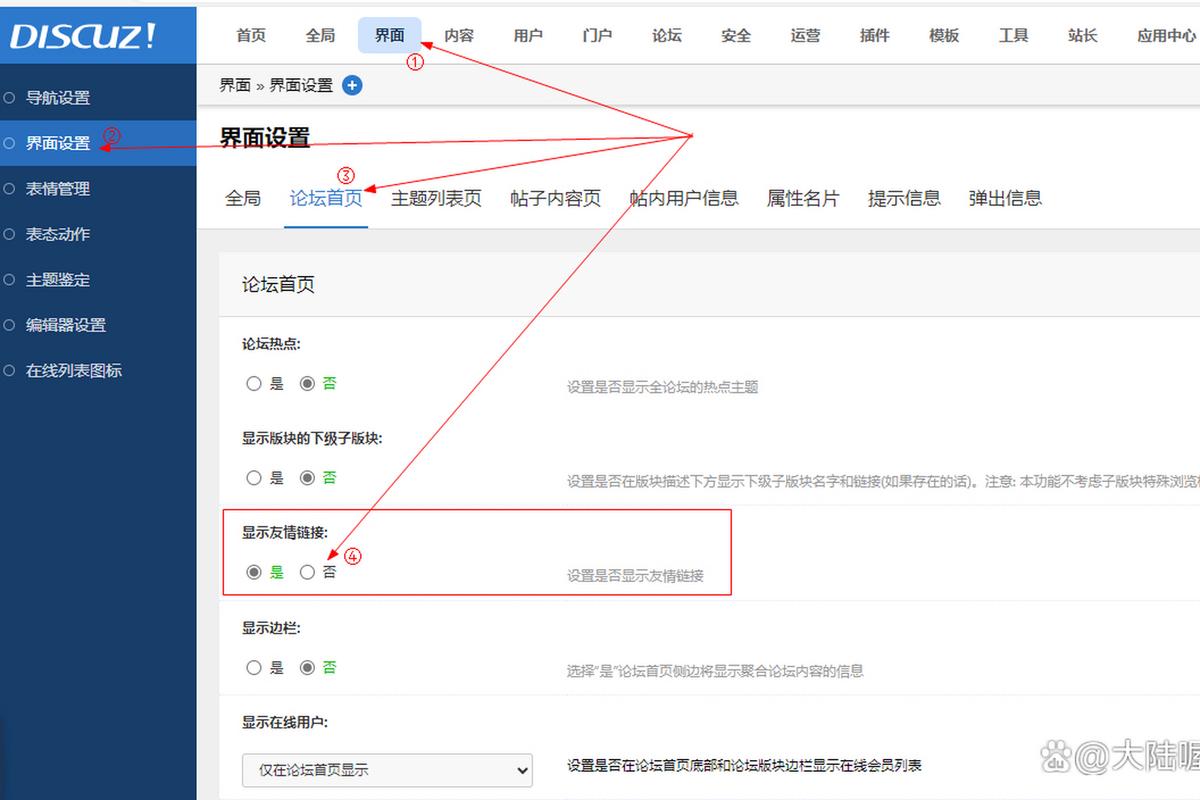Open the 显示在线用户 dropdown showing 仅在论坛首页显示
Screen dimensions: 1200x800
(x=387, y=771)
